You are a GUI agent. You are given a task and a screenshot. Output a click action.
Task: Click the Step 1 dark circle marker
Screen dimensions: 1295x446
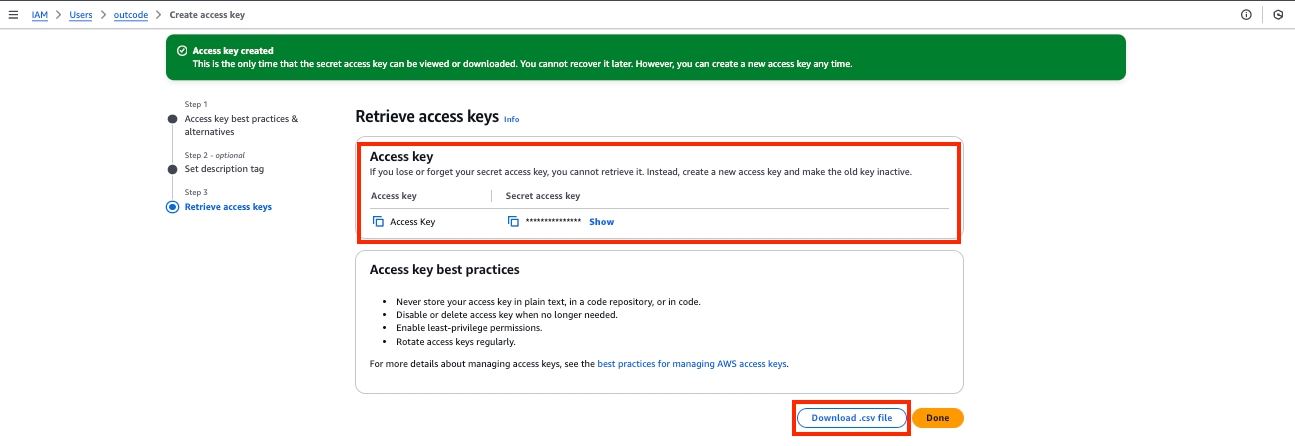[173, 119]
